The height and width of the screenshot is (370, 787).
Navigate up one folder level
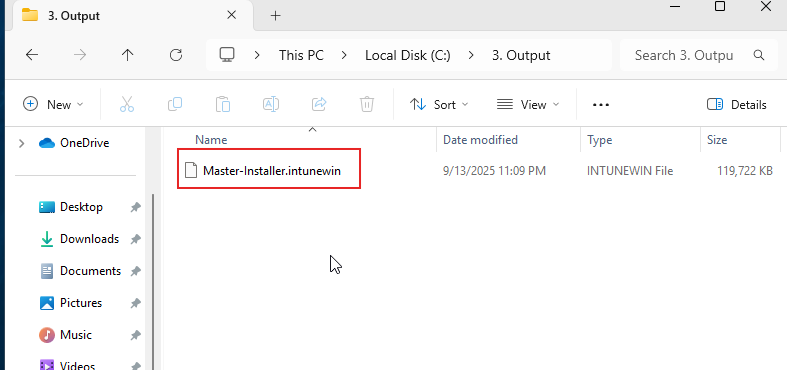(x=127, y=55)
